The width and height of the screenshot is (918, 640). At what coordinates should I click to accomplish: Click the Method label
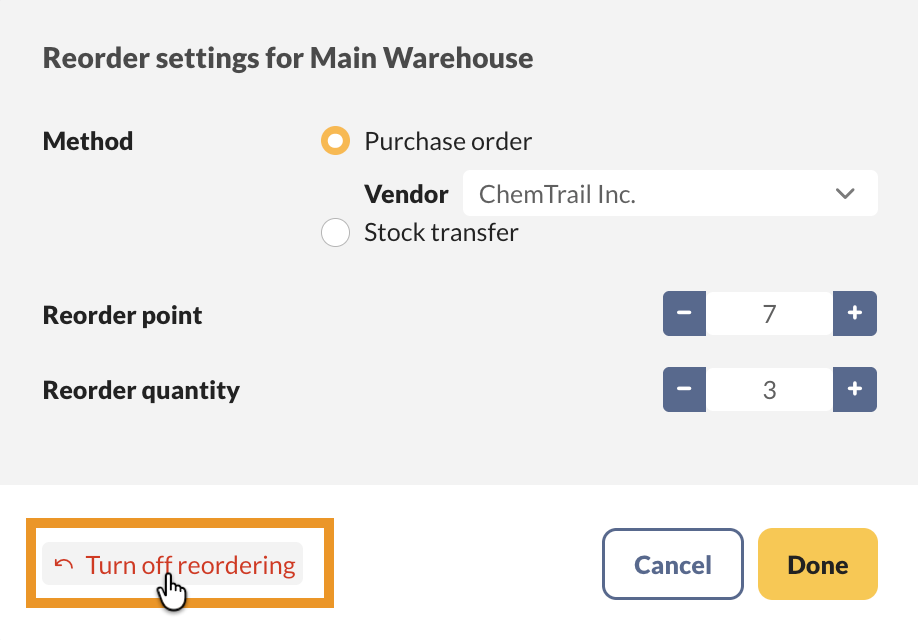[88, 142]
